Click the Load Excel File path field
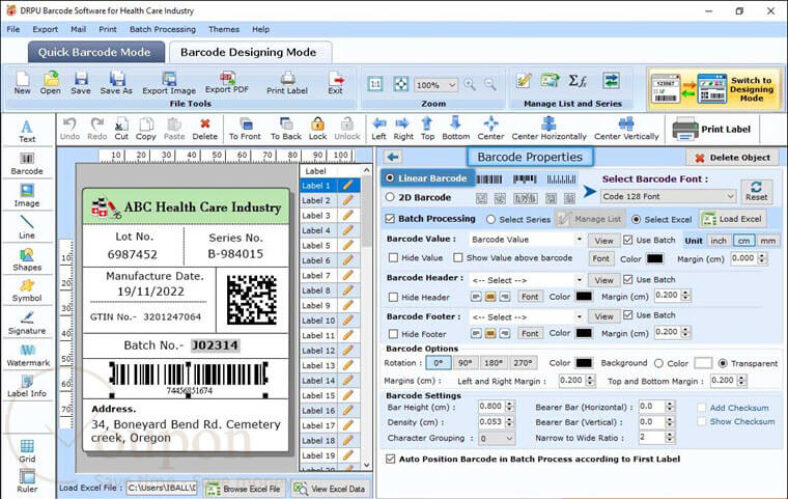 pos(162,488)
